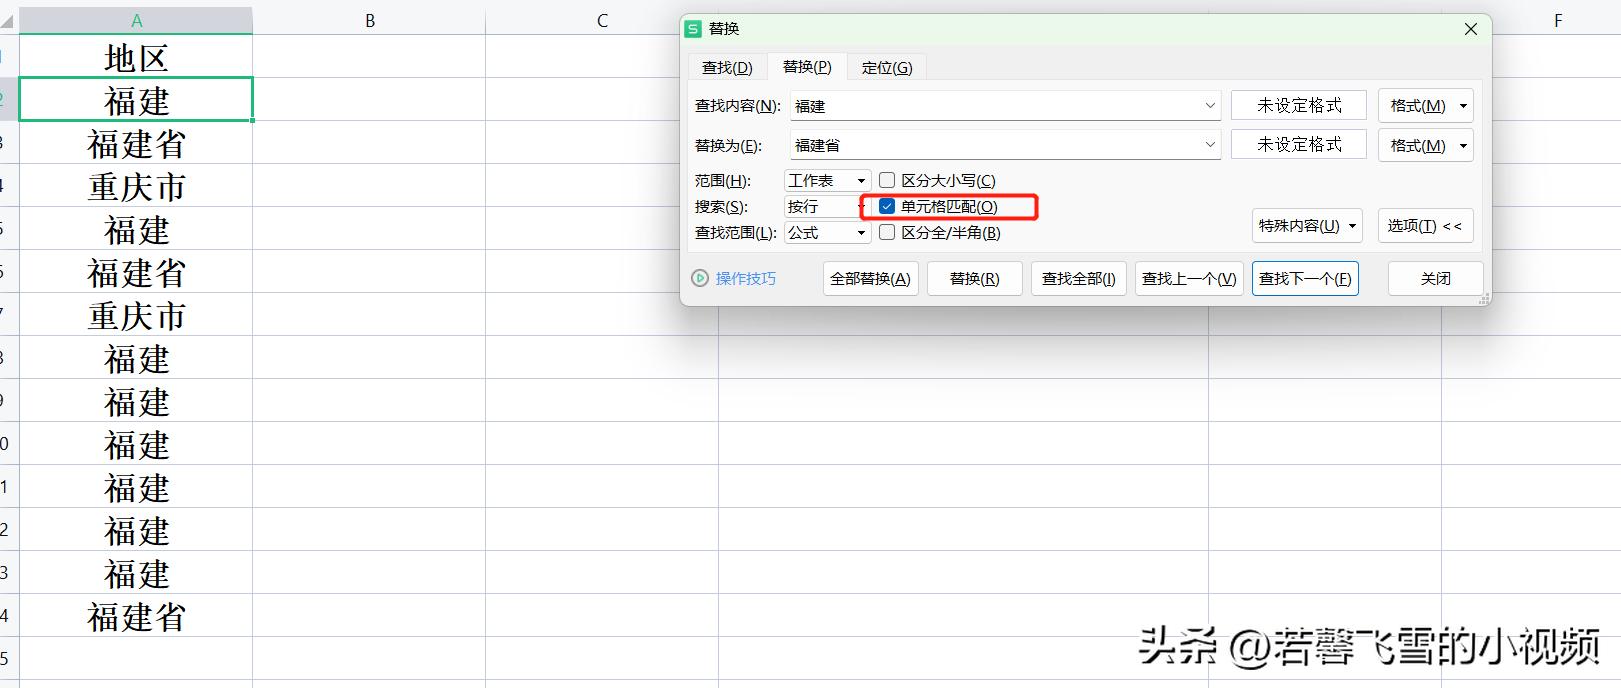This screenshot has width=1621, height=688.
Task: Select column B header
Action: click(x=369, y=20)
